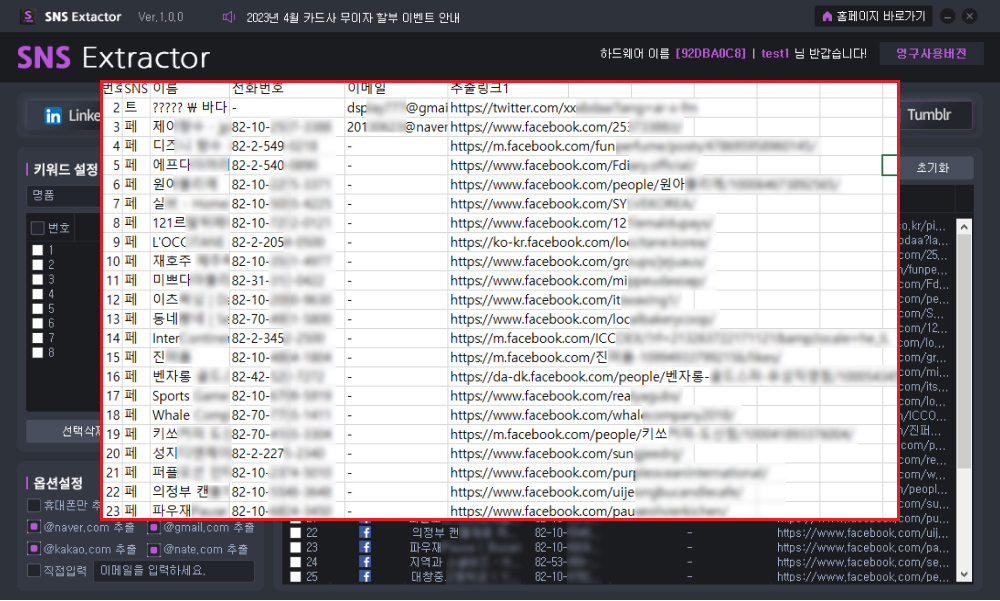
Task: Click the 추출링크1 column header in the spreadsheet
Action: pos(480,89)
